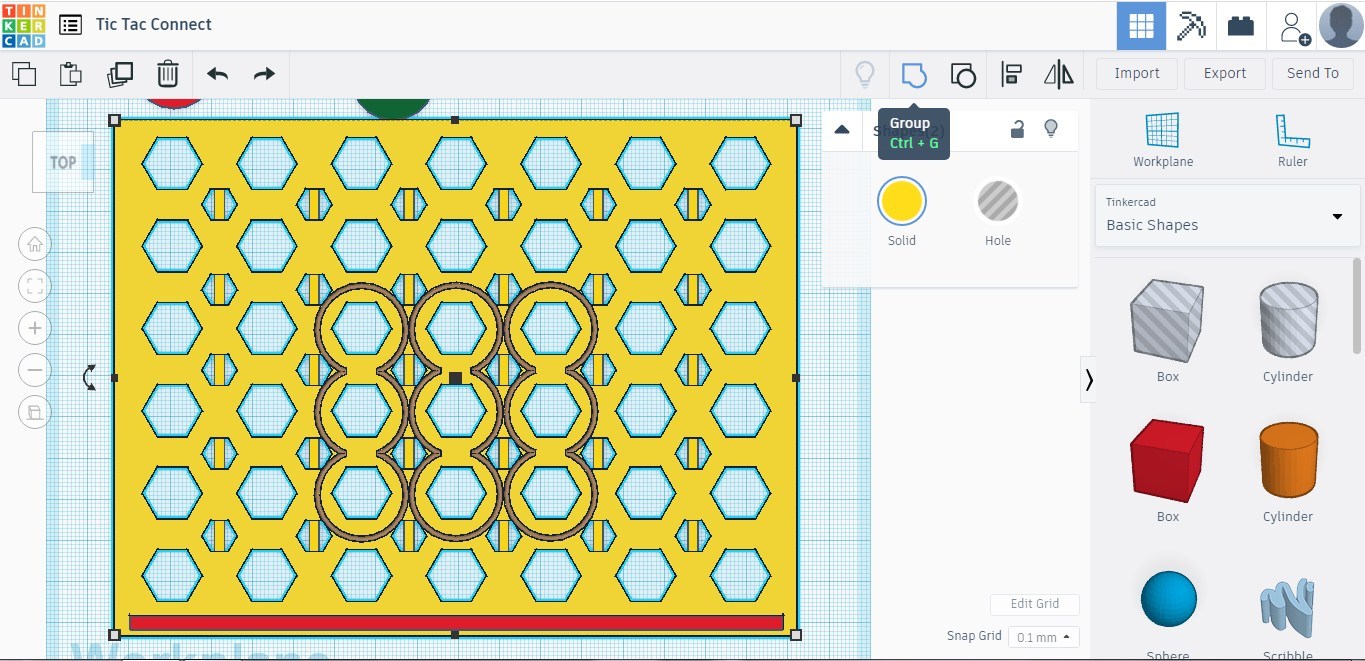Select the Ungroup tool
Screen dimensions: 1365x661
pos(962,73)
